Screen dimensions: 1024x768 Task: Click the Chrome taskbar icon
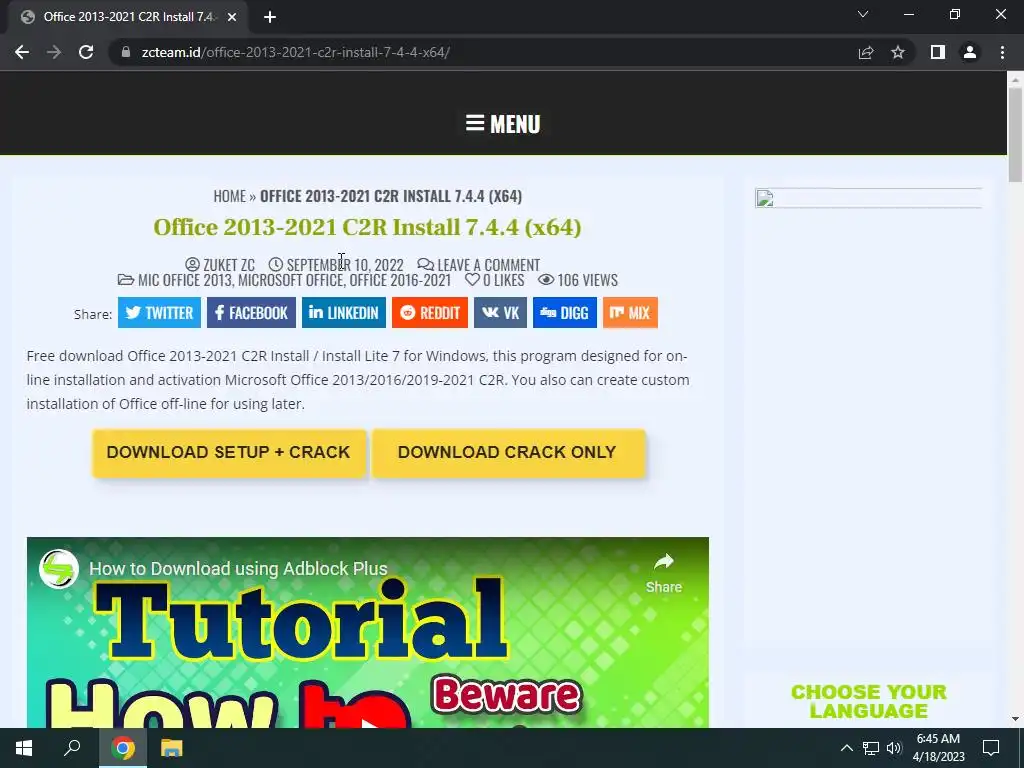(x=123, y=748)
